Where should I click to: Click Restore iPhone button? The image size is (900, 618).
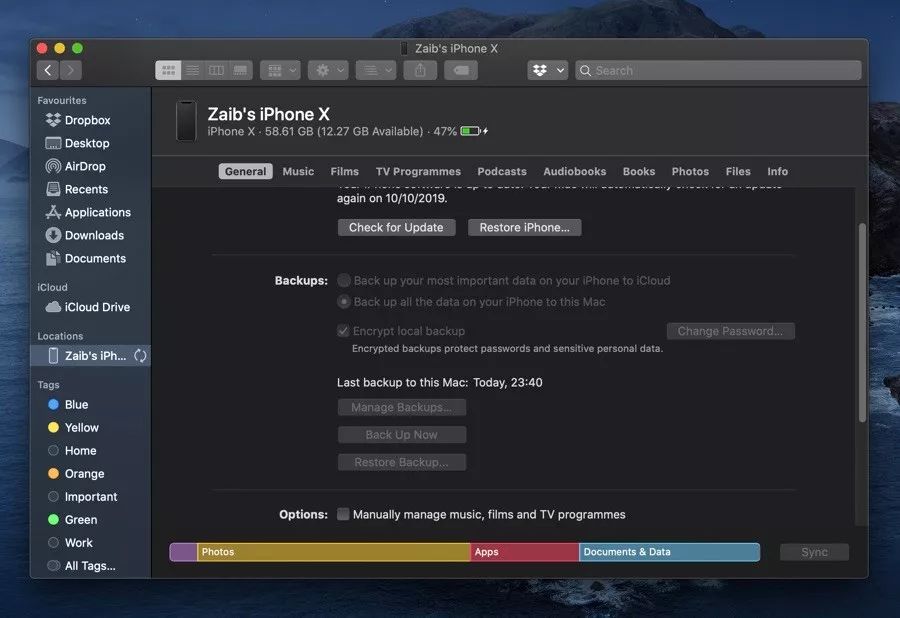pyautogui.click(x=524, y=227)
